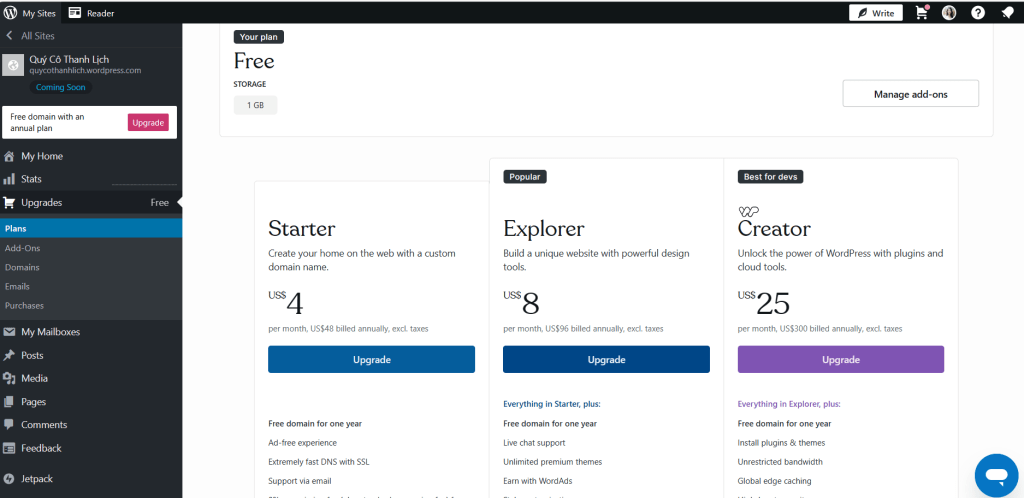Open Reader from the top bar
Screen dimensions: 1024x498
coord(91,13)
